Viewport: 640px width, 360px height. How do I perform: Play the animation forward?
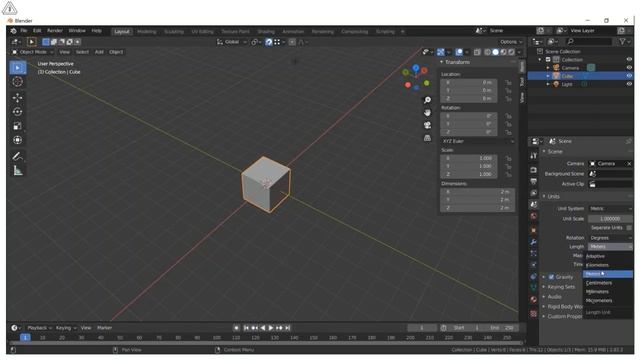pyautogui.click(x=271, y=328)
